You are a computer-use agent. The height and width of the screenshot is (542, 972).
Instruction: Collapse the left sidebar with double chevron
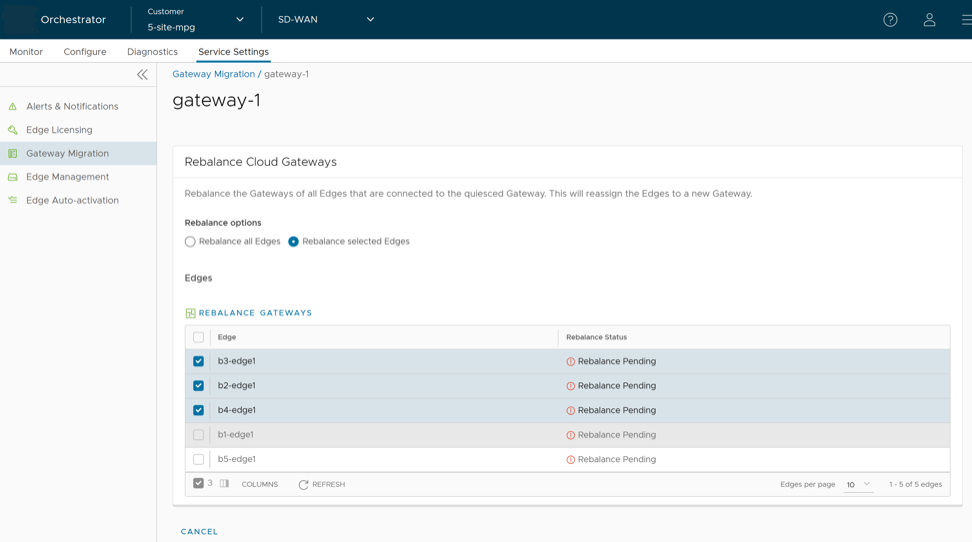142,75
